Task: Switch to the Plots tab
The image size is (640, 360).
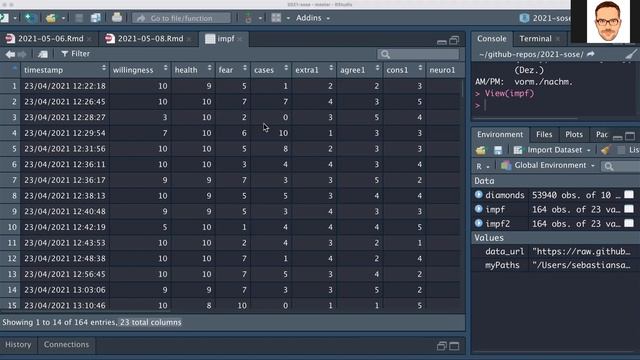Action: tap(573, 134)
